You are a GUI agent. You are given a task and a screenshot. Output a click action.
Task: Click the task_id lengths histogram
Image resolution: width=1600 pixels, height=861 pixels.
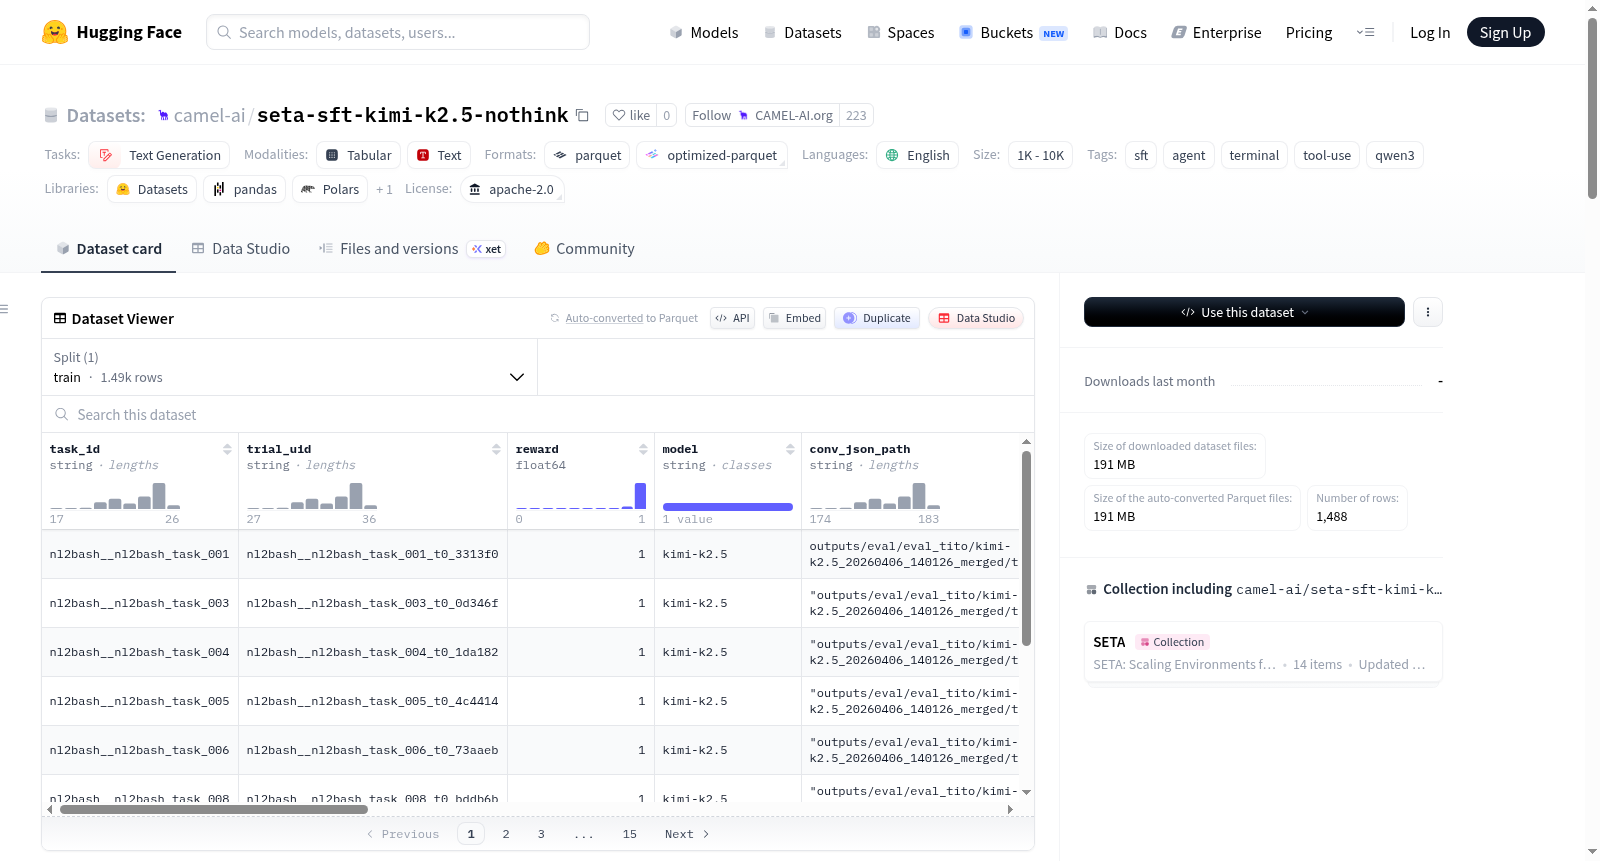[x=115, y=496]
